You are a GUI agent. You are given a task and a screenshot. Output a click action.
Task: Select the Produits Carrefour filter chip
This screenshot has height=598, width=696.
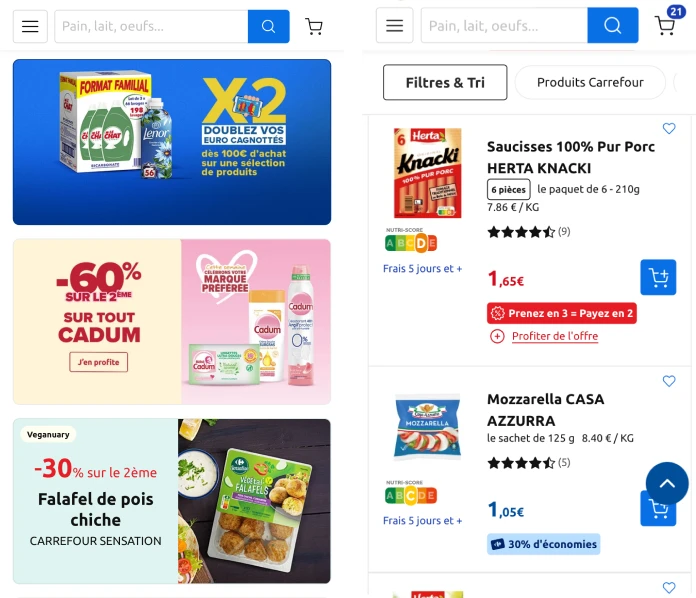point(590,82)
